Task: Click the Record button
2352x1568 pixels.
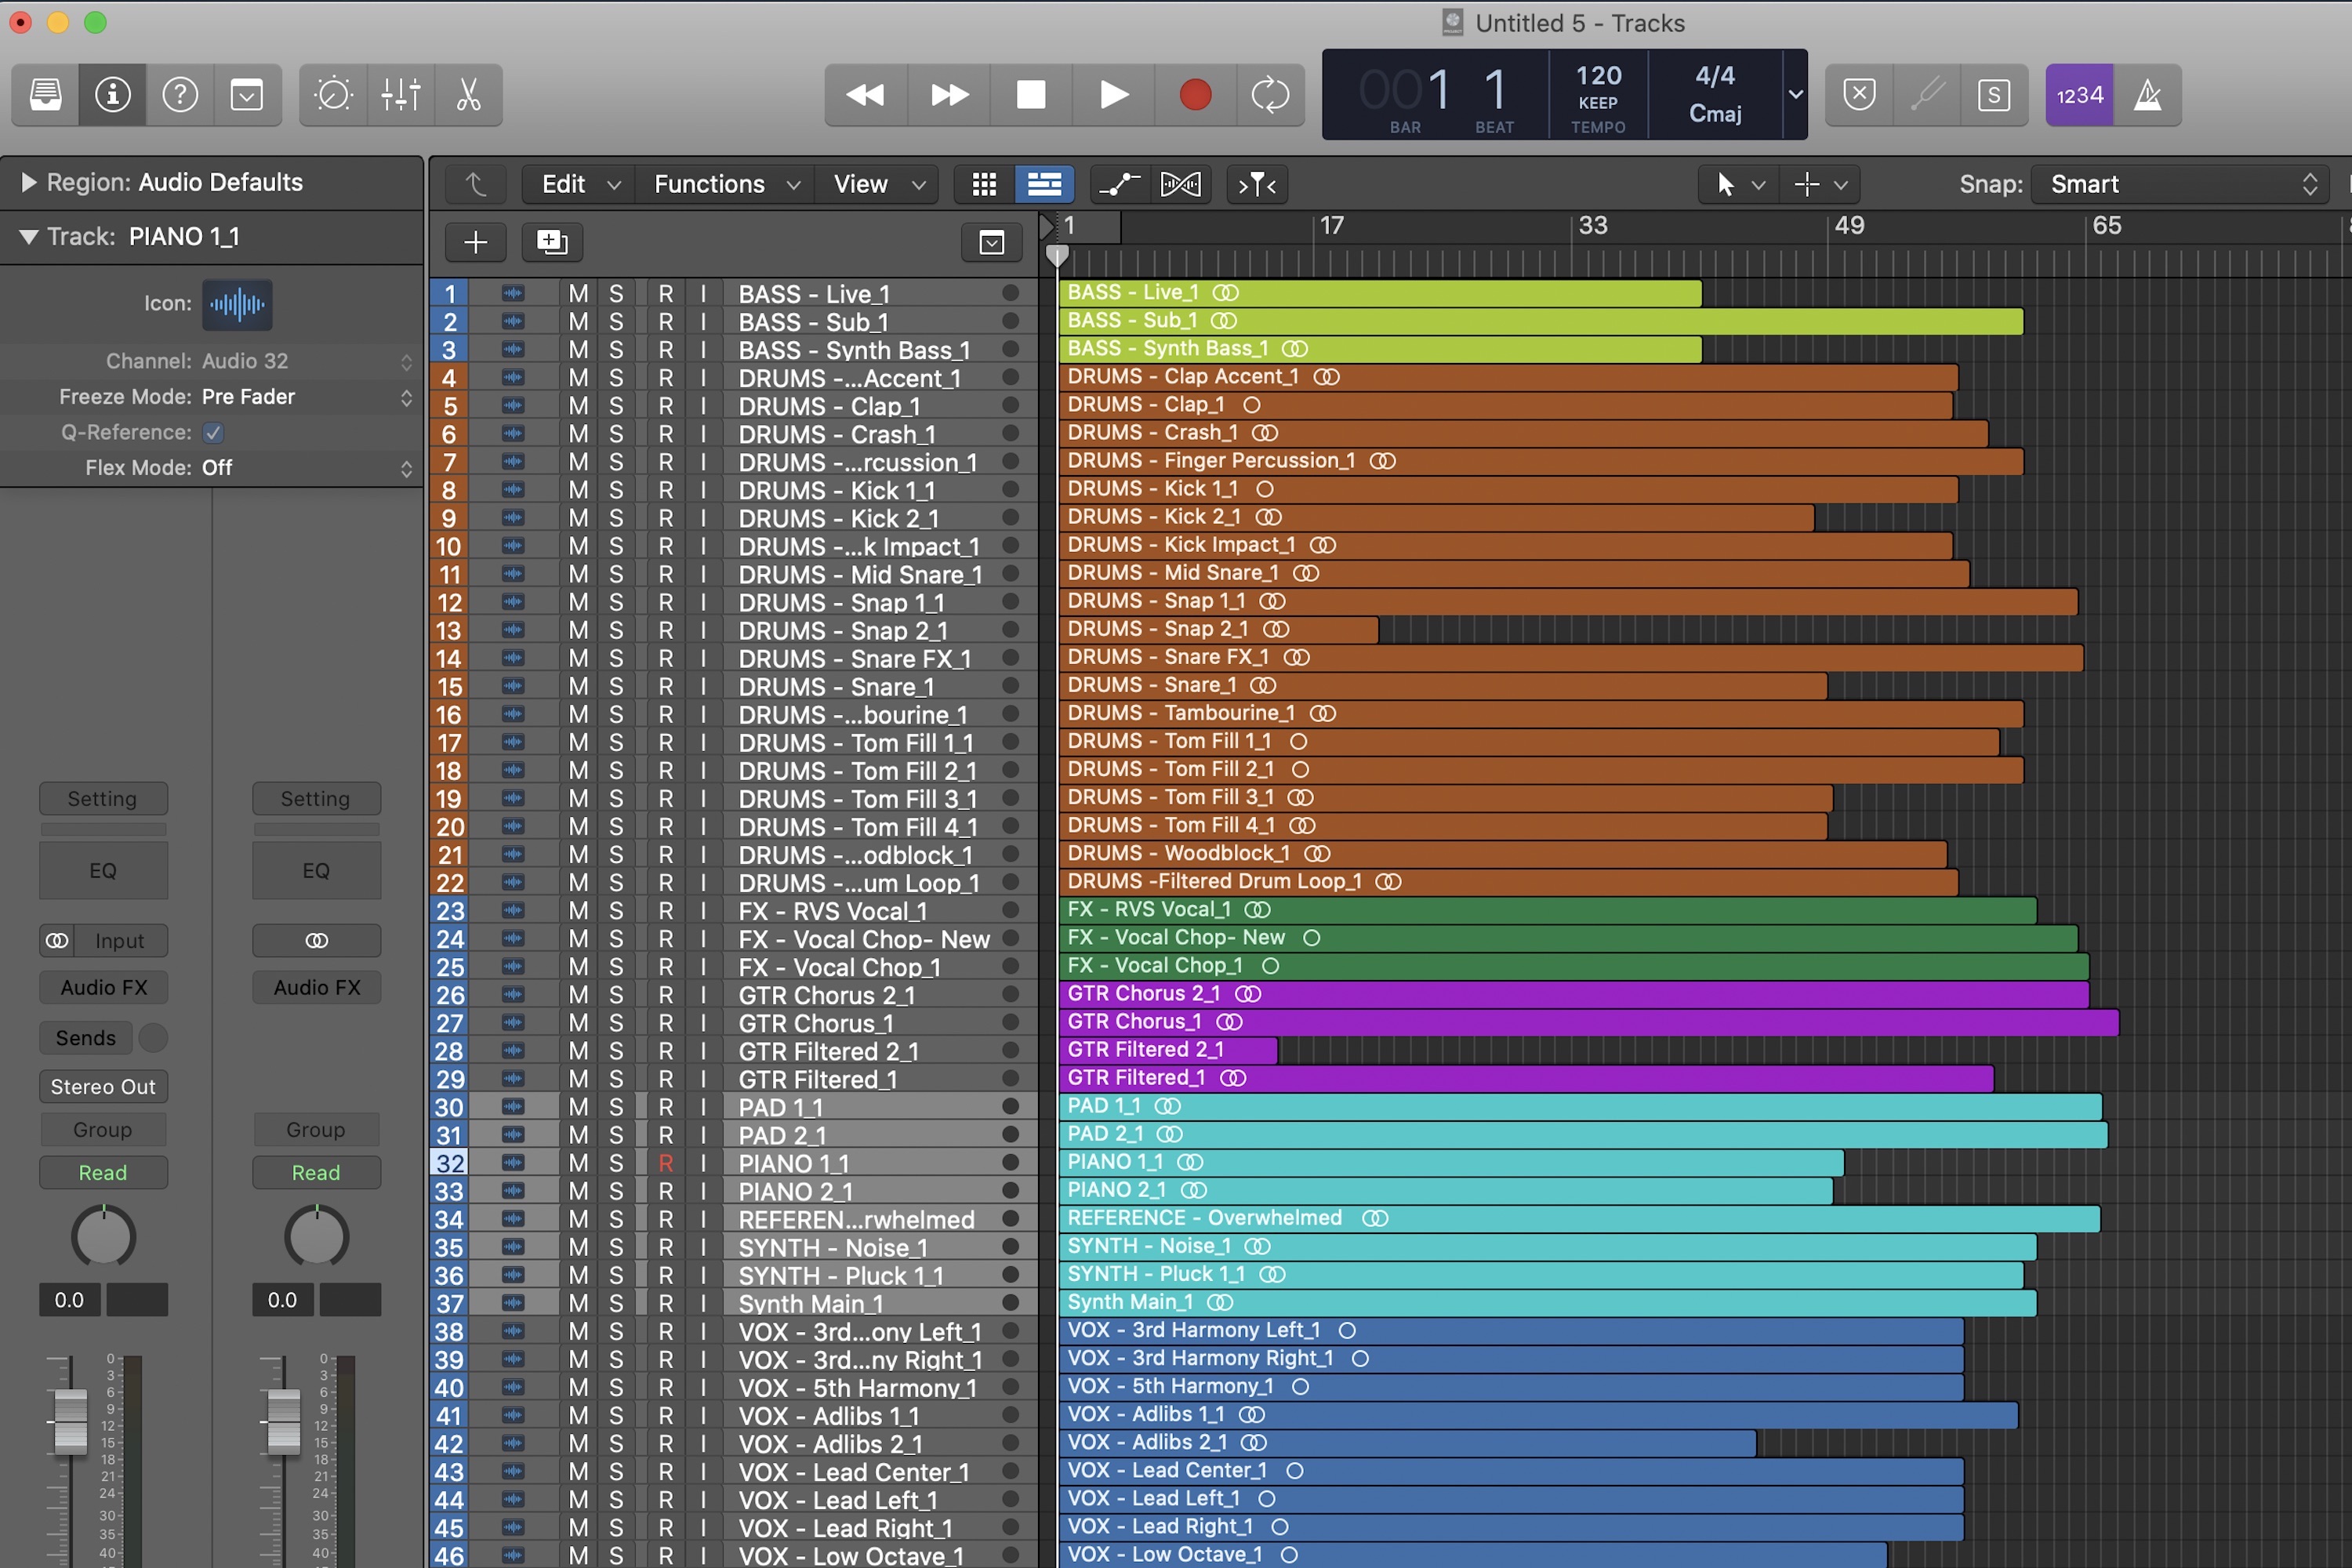Action: point(1195,95)
